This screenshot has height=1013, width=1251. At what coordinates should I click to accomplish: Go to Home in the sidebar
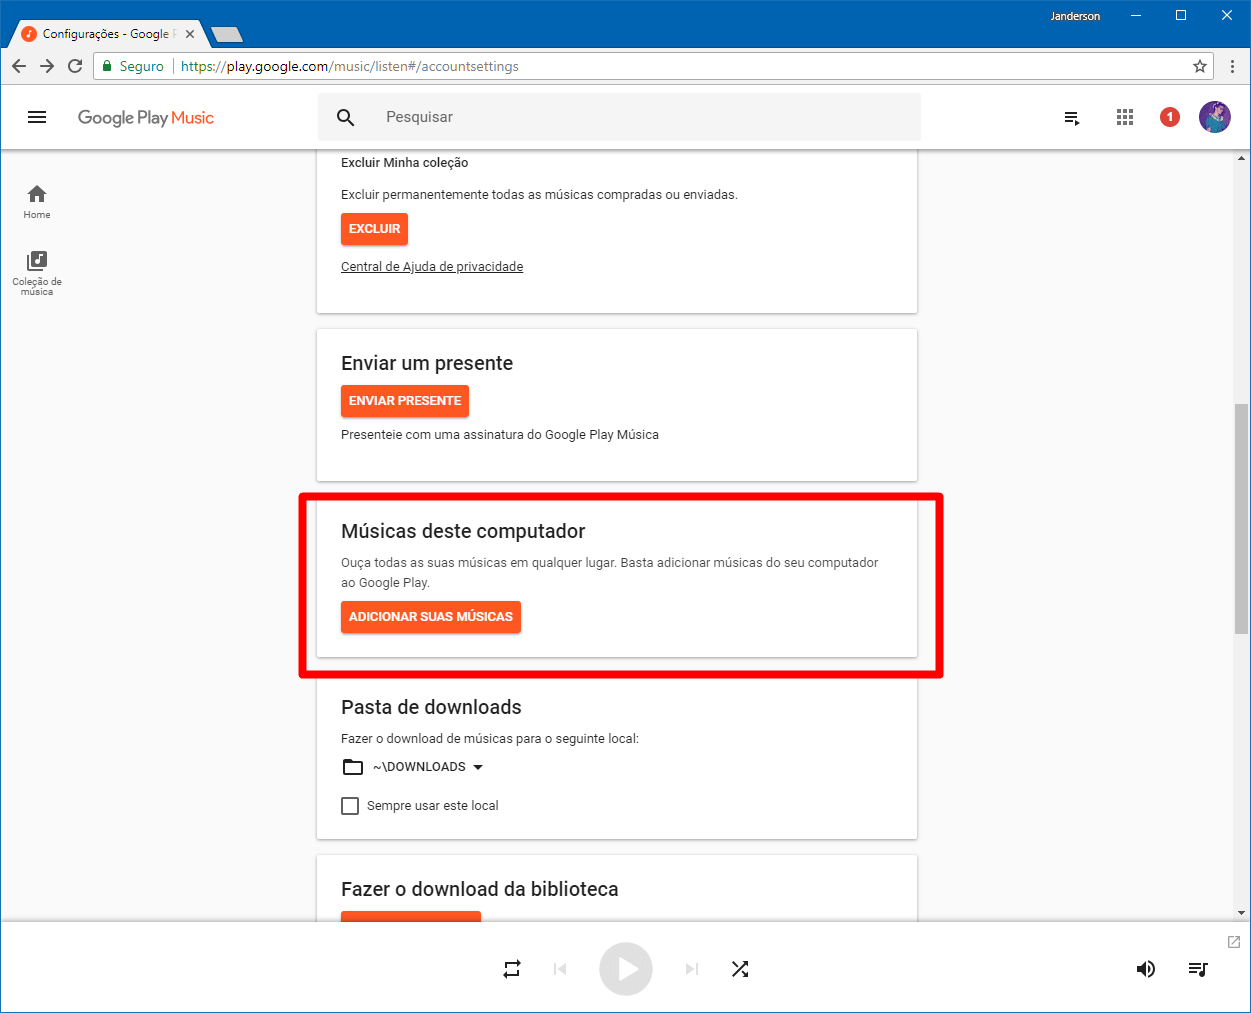36,201
